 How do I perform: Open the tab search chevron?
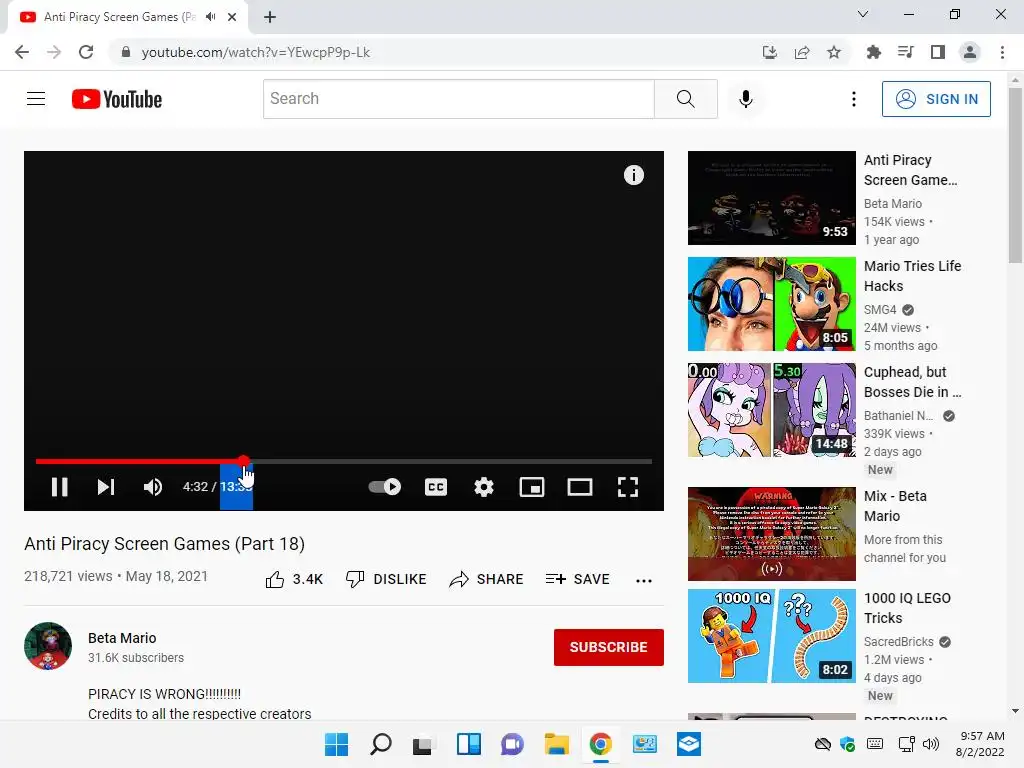pyautogui.click(x=863, y=14)
